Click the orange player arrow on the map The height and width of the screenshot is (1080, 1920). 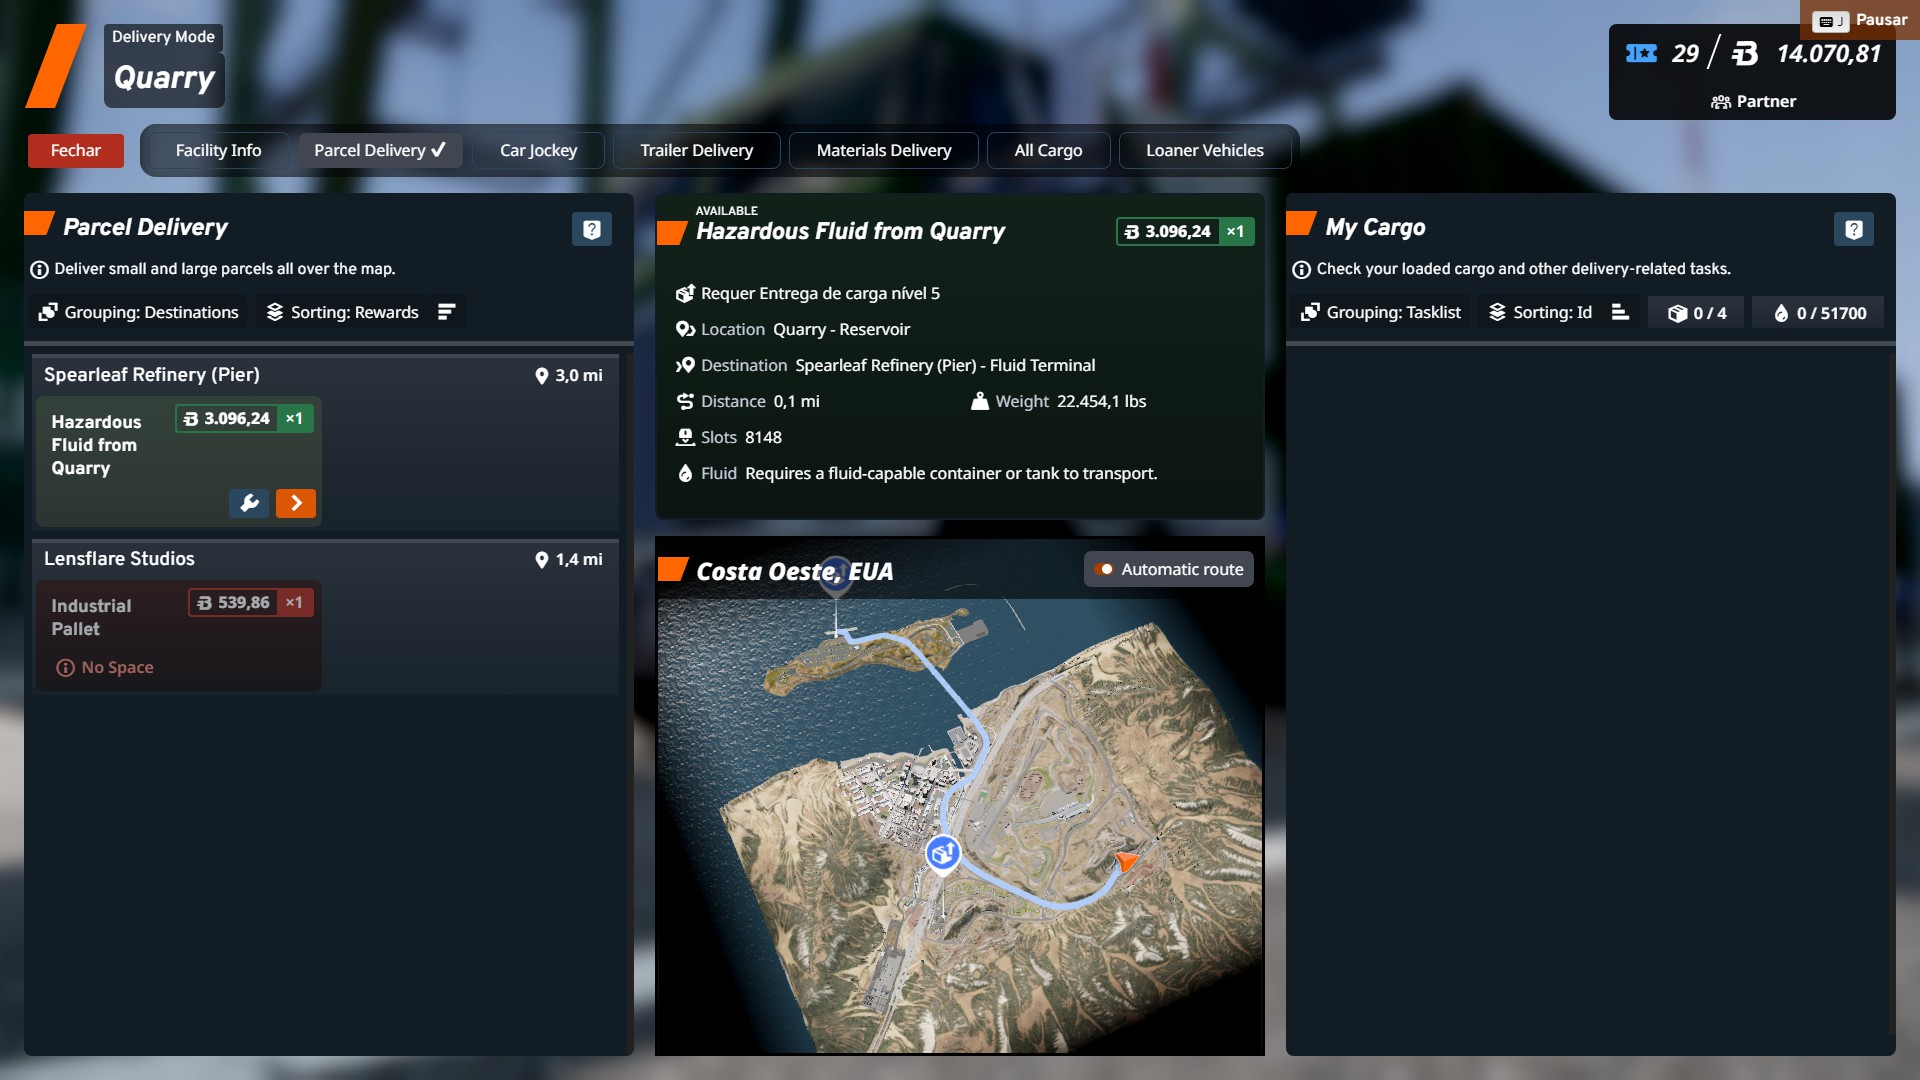(1126, 860)
